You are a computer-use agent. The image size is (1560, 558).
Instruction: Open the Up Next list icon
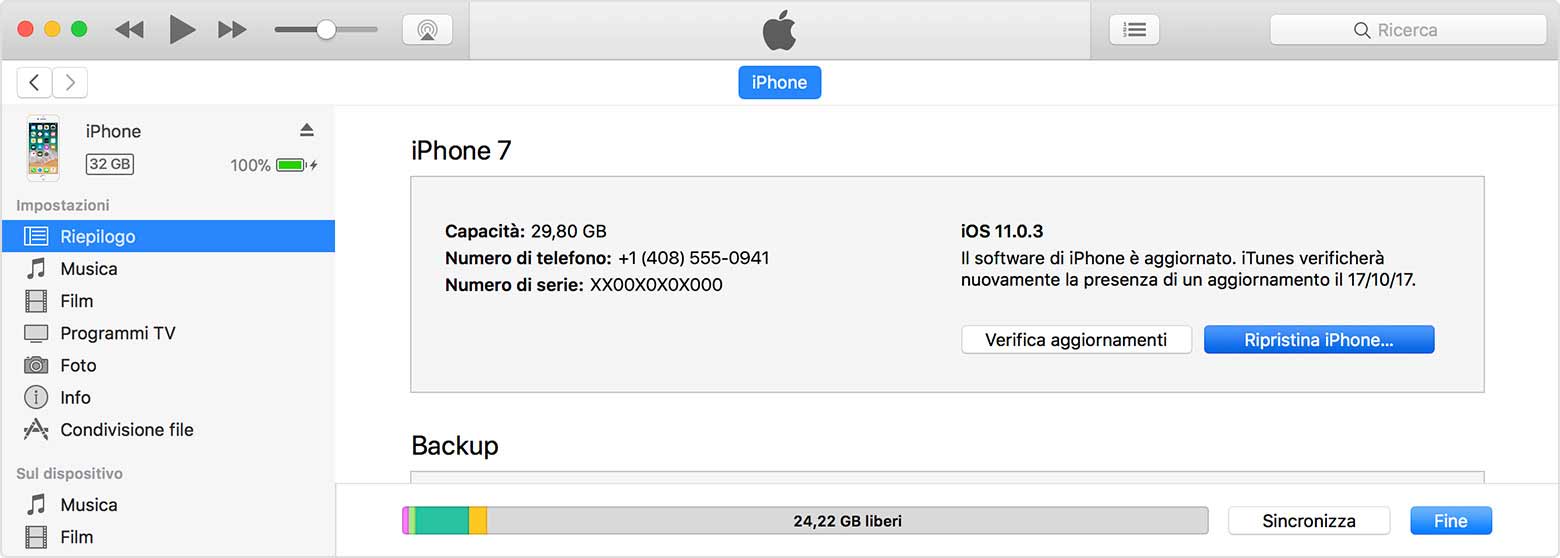pyautogui.click(x=1134, y=30)
